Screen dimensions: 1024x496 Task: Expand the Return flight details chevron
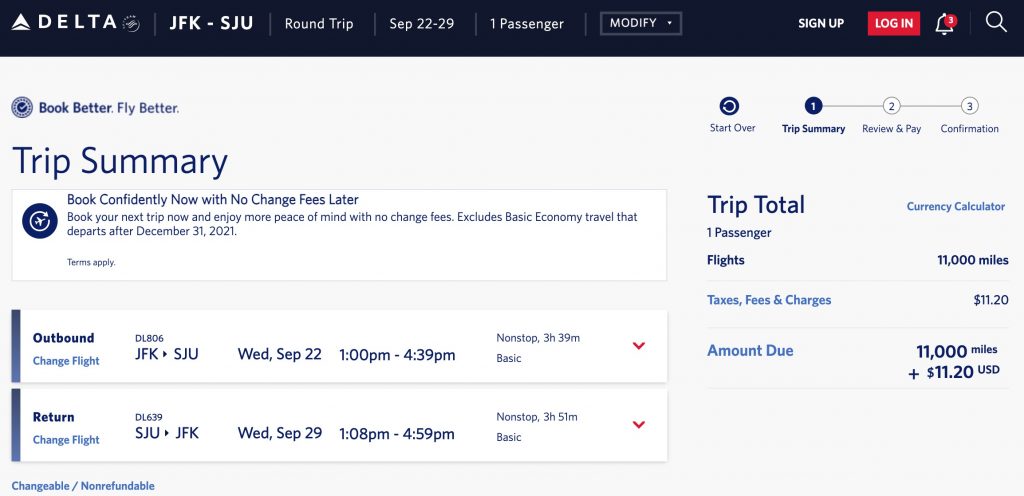click(639, 425)
